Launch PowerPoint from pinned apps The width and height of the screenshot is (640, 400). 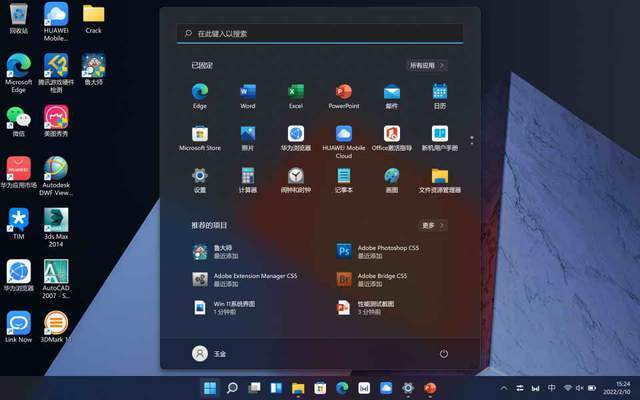[x=344, y=96]
